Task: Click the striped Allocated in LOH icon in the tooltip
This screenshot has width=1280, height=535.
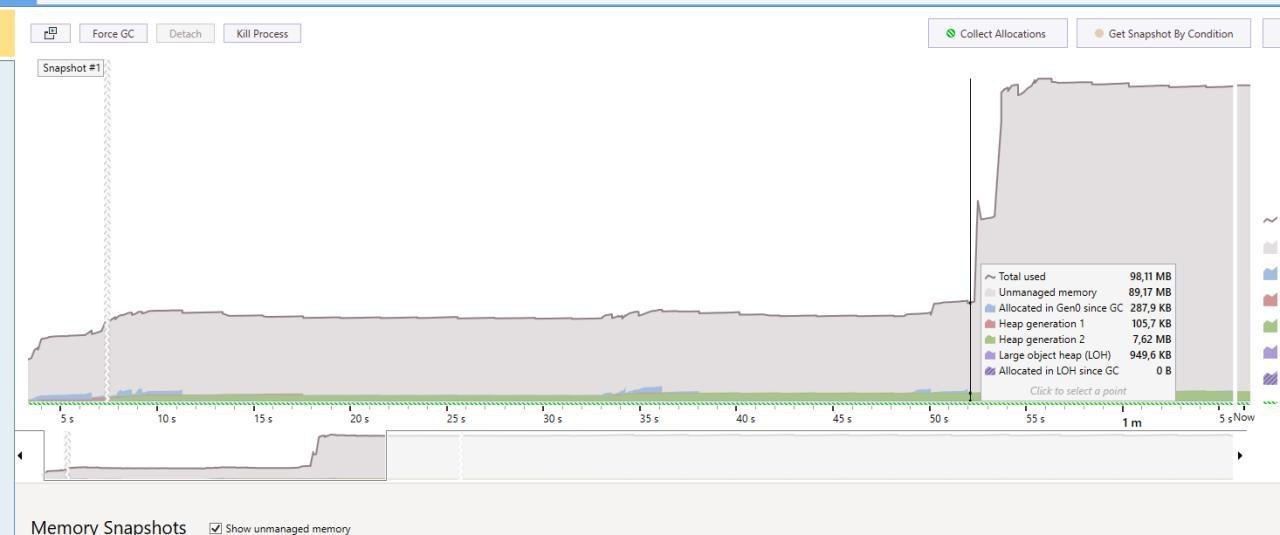Action: coord(990,370)
